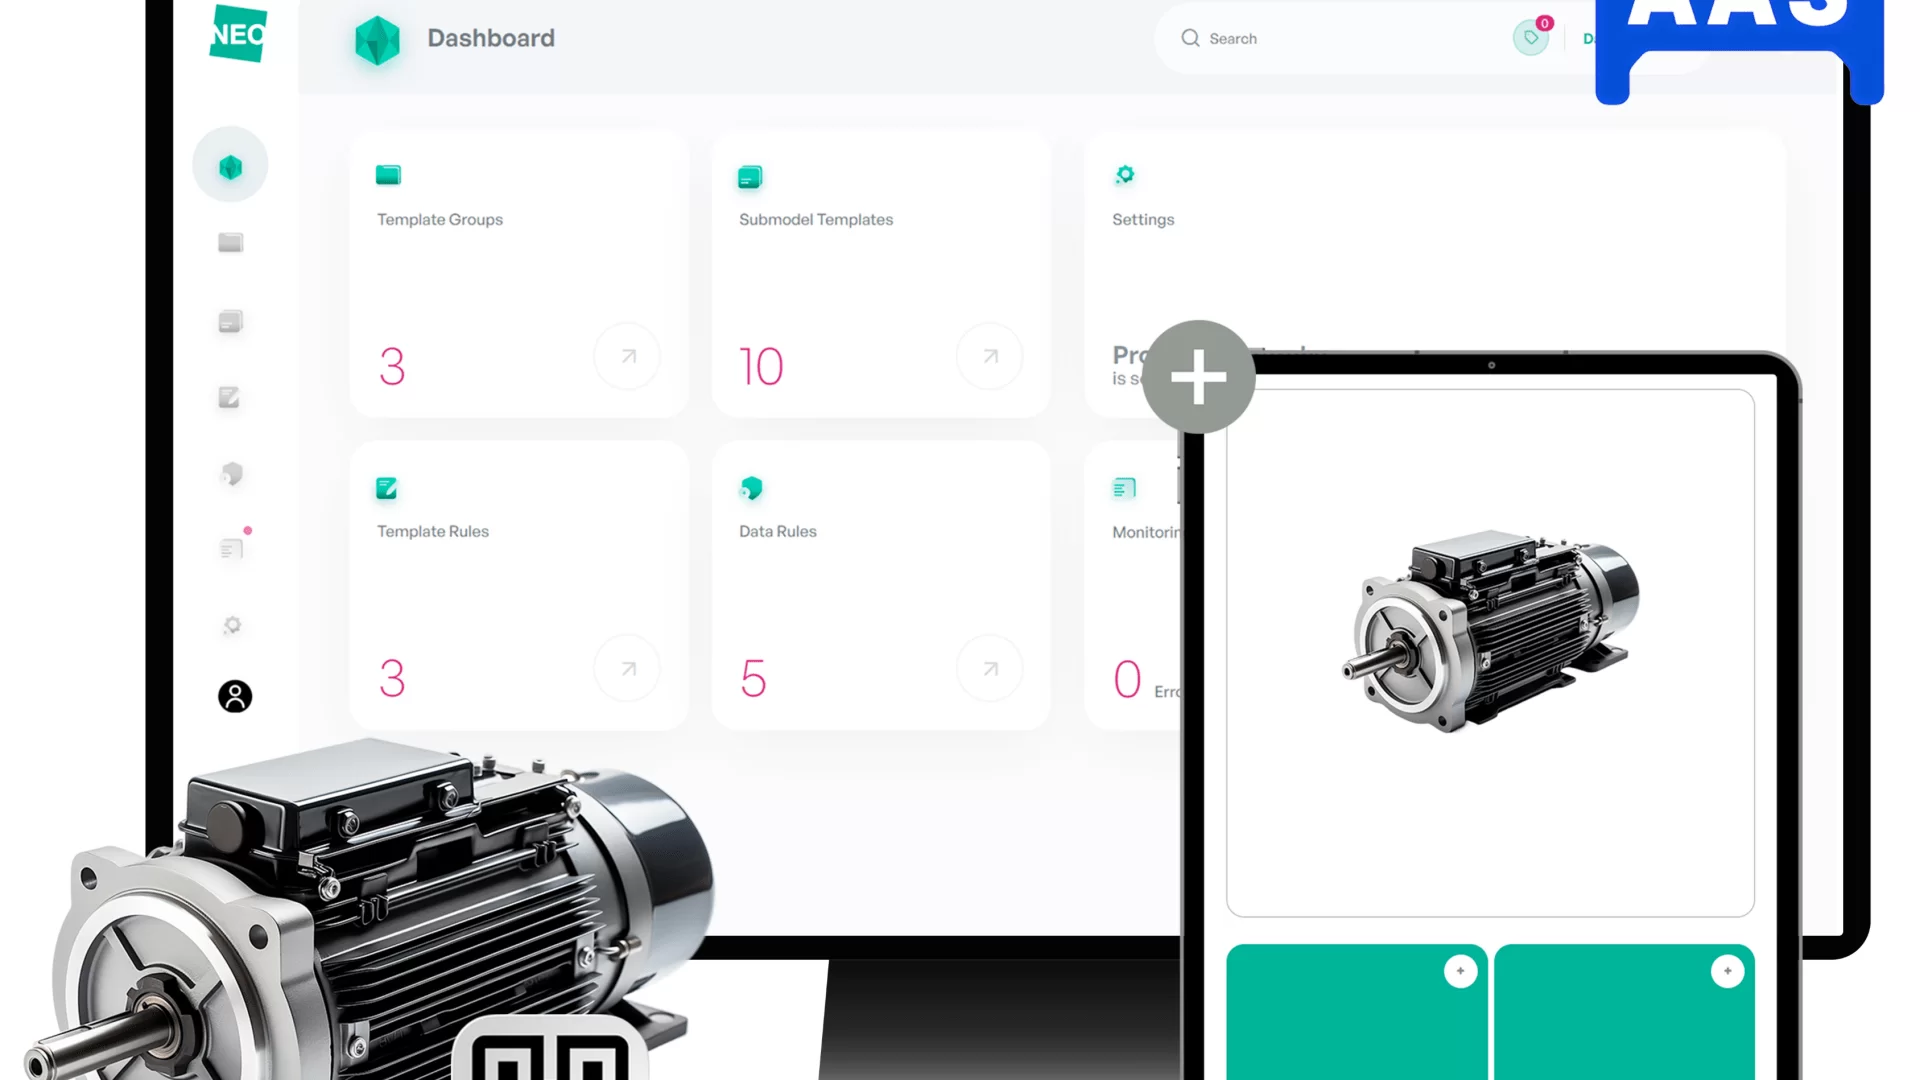Click the NEO logo in the sidebar
This screenshot has height=1080, width=1920.
238,34
